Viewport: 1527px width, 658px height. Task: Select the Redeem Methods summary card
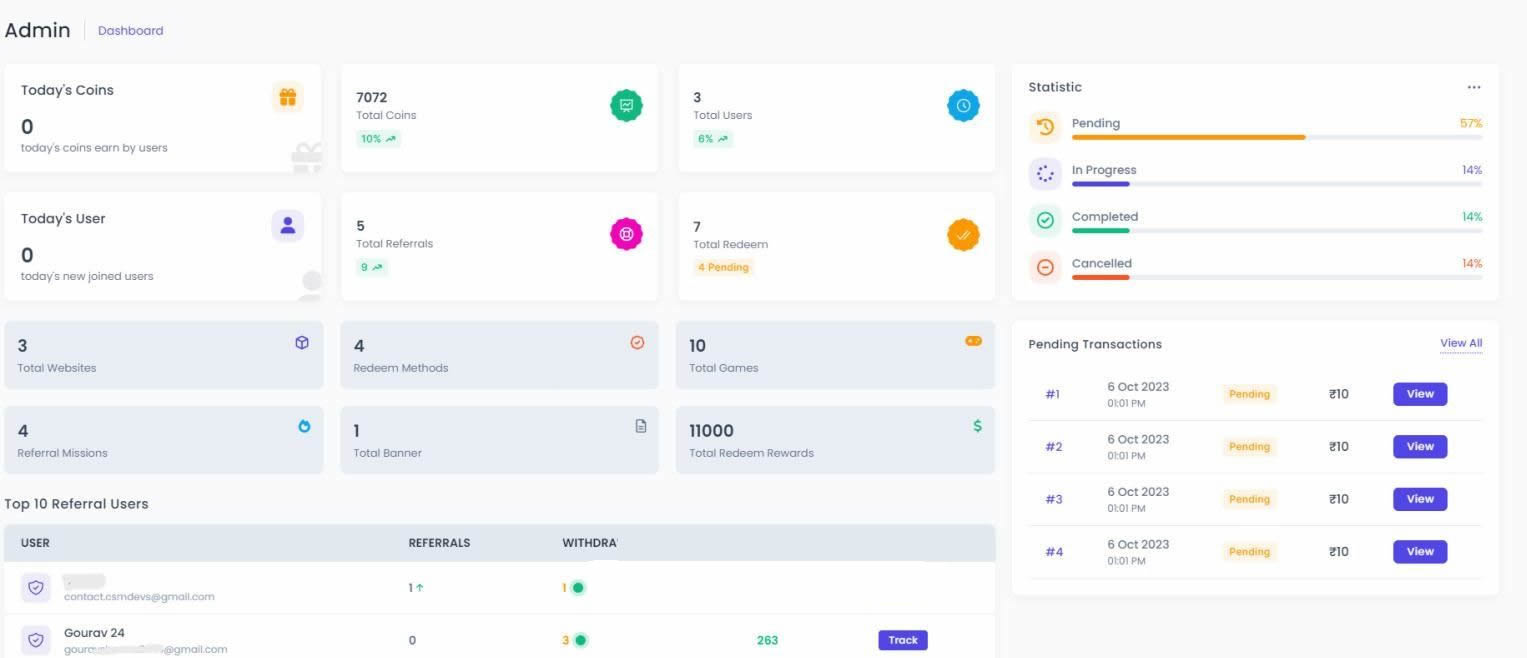pos(499,355)
